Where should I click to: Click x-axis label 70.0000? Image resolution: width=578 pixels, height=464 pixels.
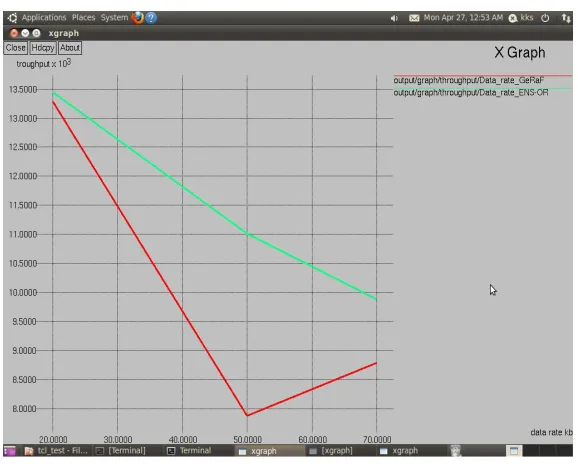point(377,440)
